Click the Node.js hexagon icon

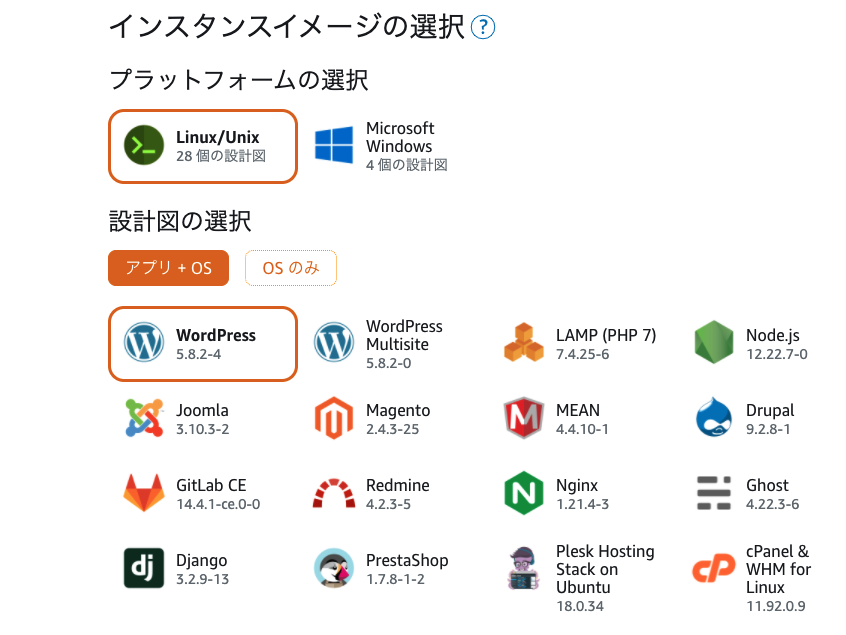714,342
